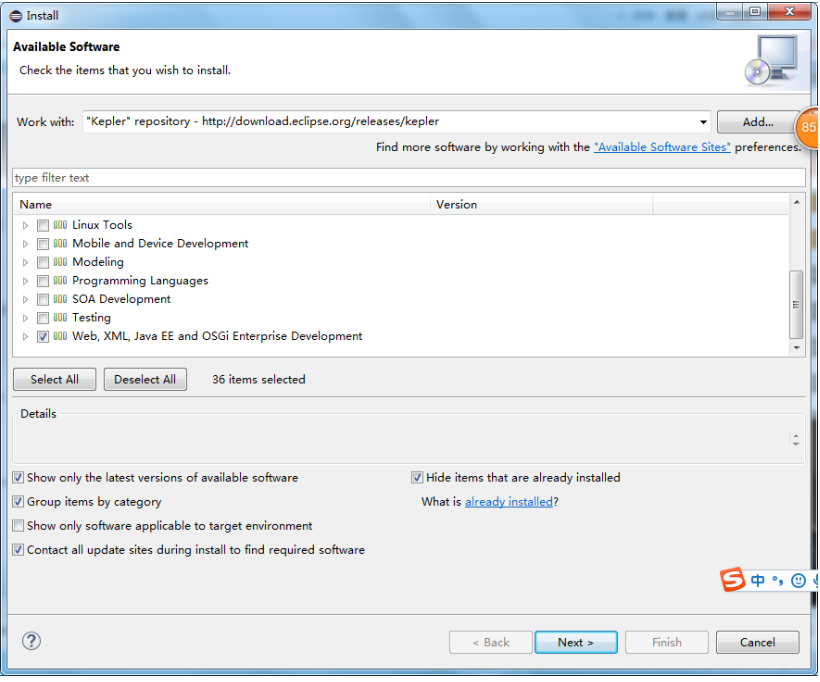The height and width of the screenshot is (682, 820).
Task: Click the 36 items selected text
Action: [259, 380]
